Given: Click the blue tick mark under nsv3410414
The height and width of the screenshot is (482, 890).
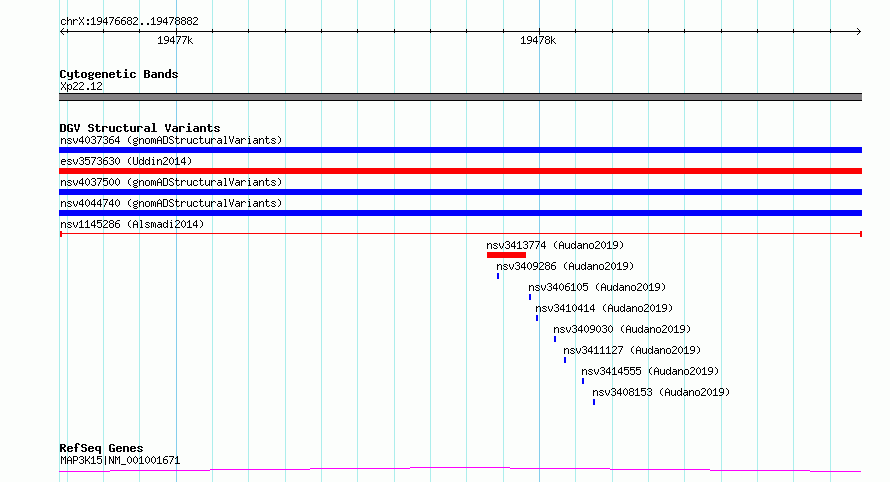Looking at the screenshot, I should (x=537, y=318).
